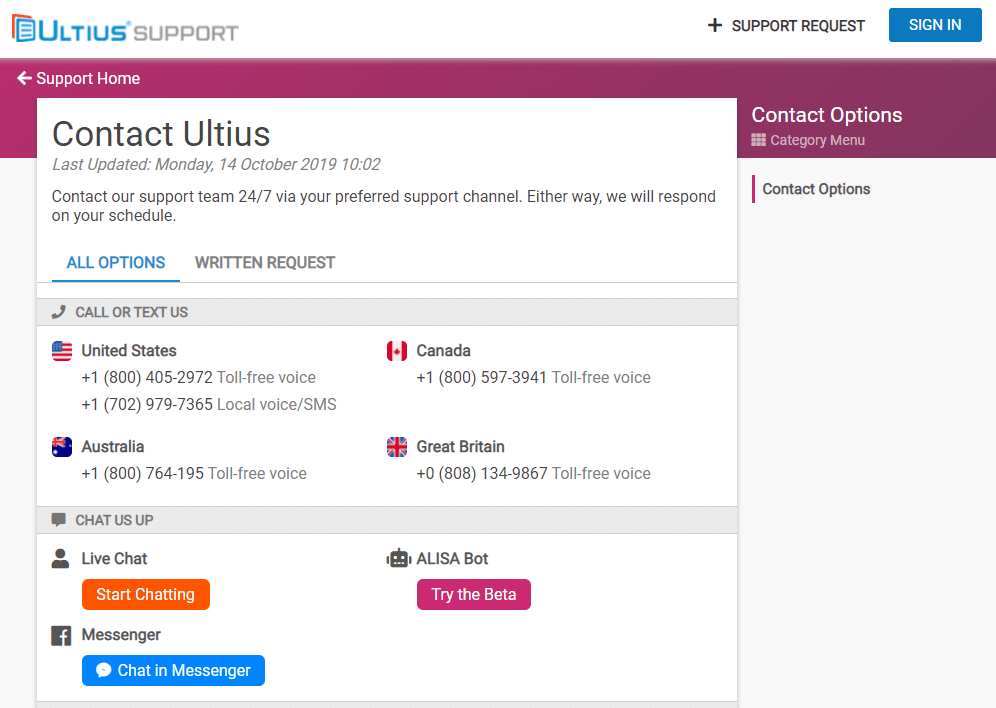Click the Live Chat label
This screenshot has height=708, width=996.
[x=114, y=559]
